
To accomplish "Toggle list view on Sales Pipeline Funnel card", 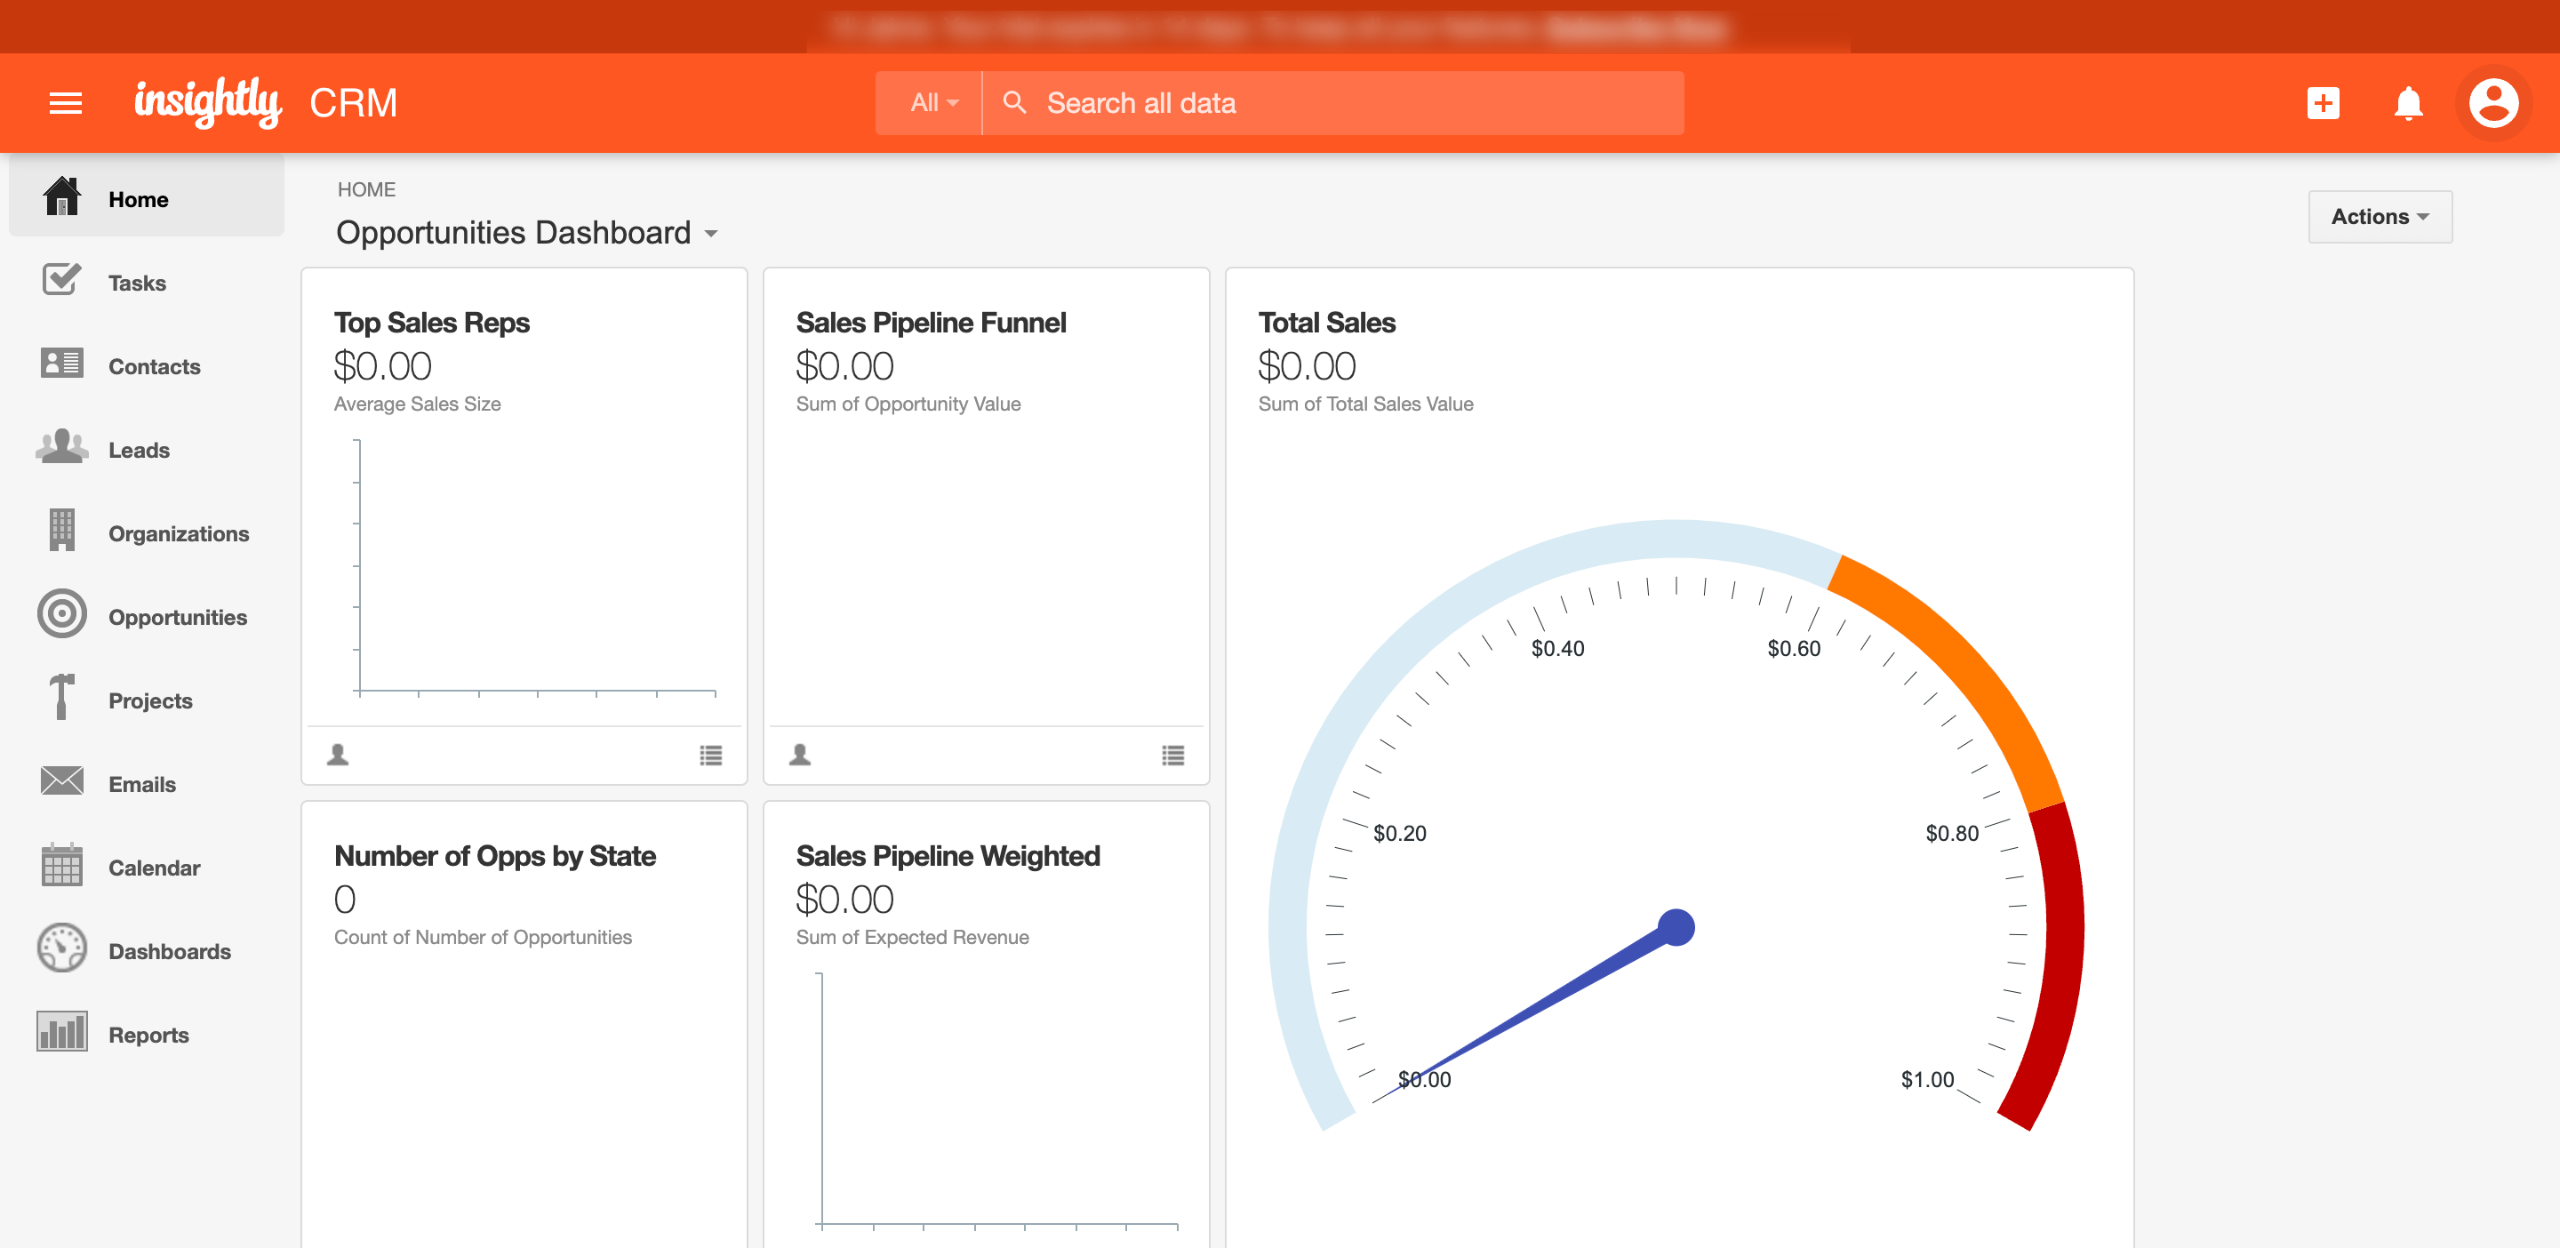I will tap(1173, 755).
